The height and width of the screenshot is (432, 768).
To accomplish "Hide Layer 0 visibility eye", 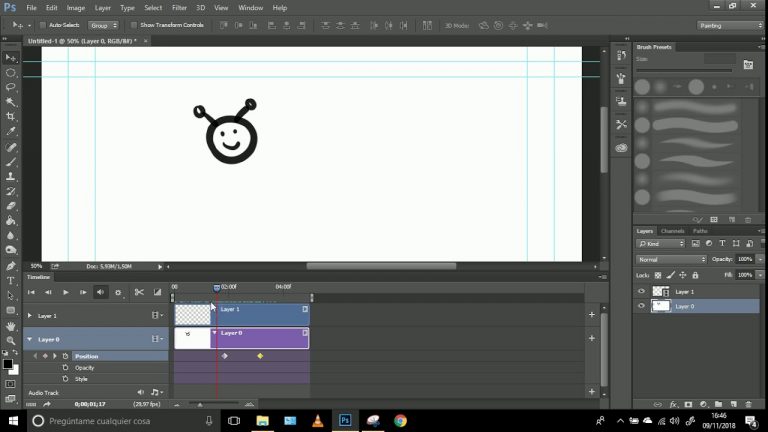I will [641, 306].
